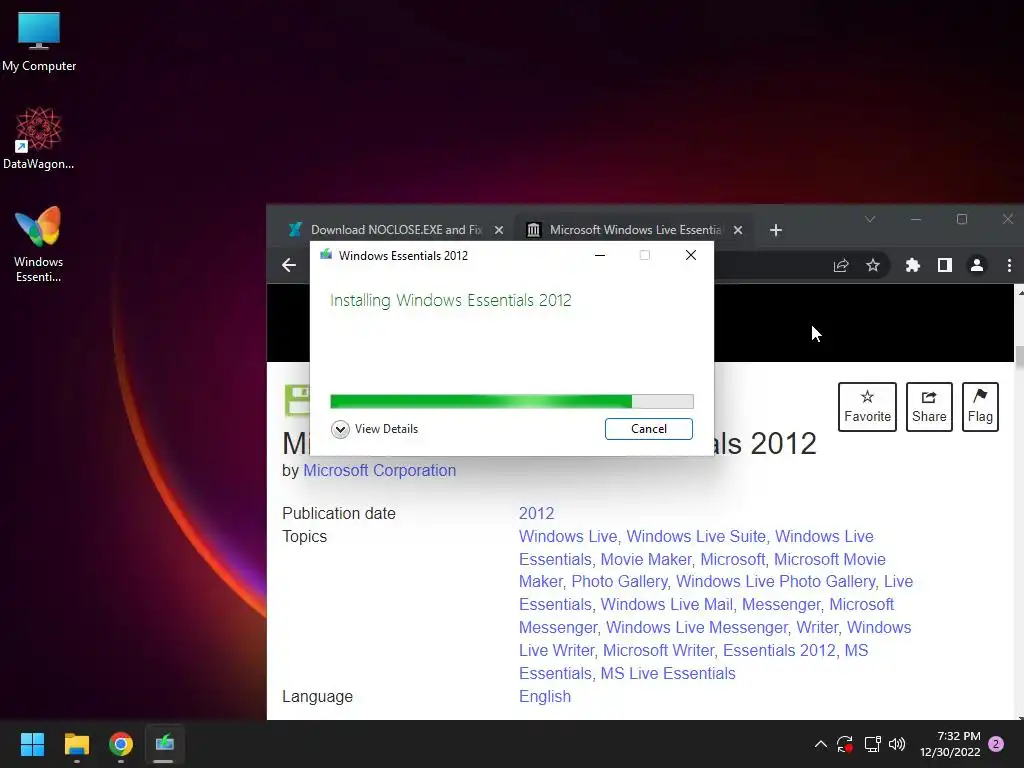Screen dimensions: 1024x768
Task: Open the clock showing 7:32 PM
Action: click(950, 744)
